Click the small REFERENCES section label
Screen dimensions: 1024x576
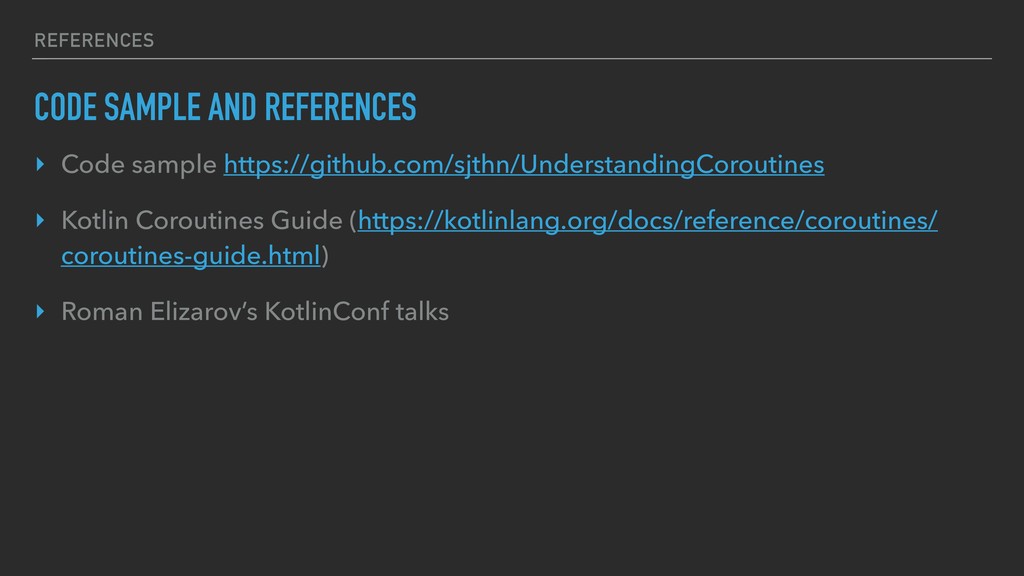pyautogui.click(x=93, y=40)
